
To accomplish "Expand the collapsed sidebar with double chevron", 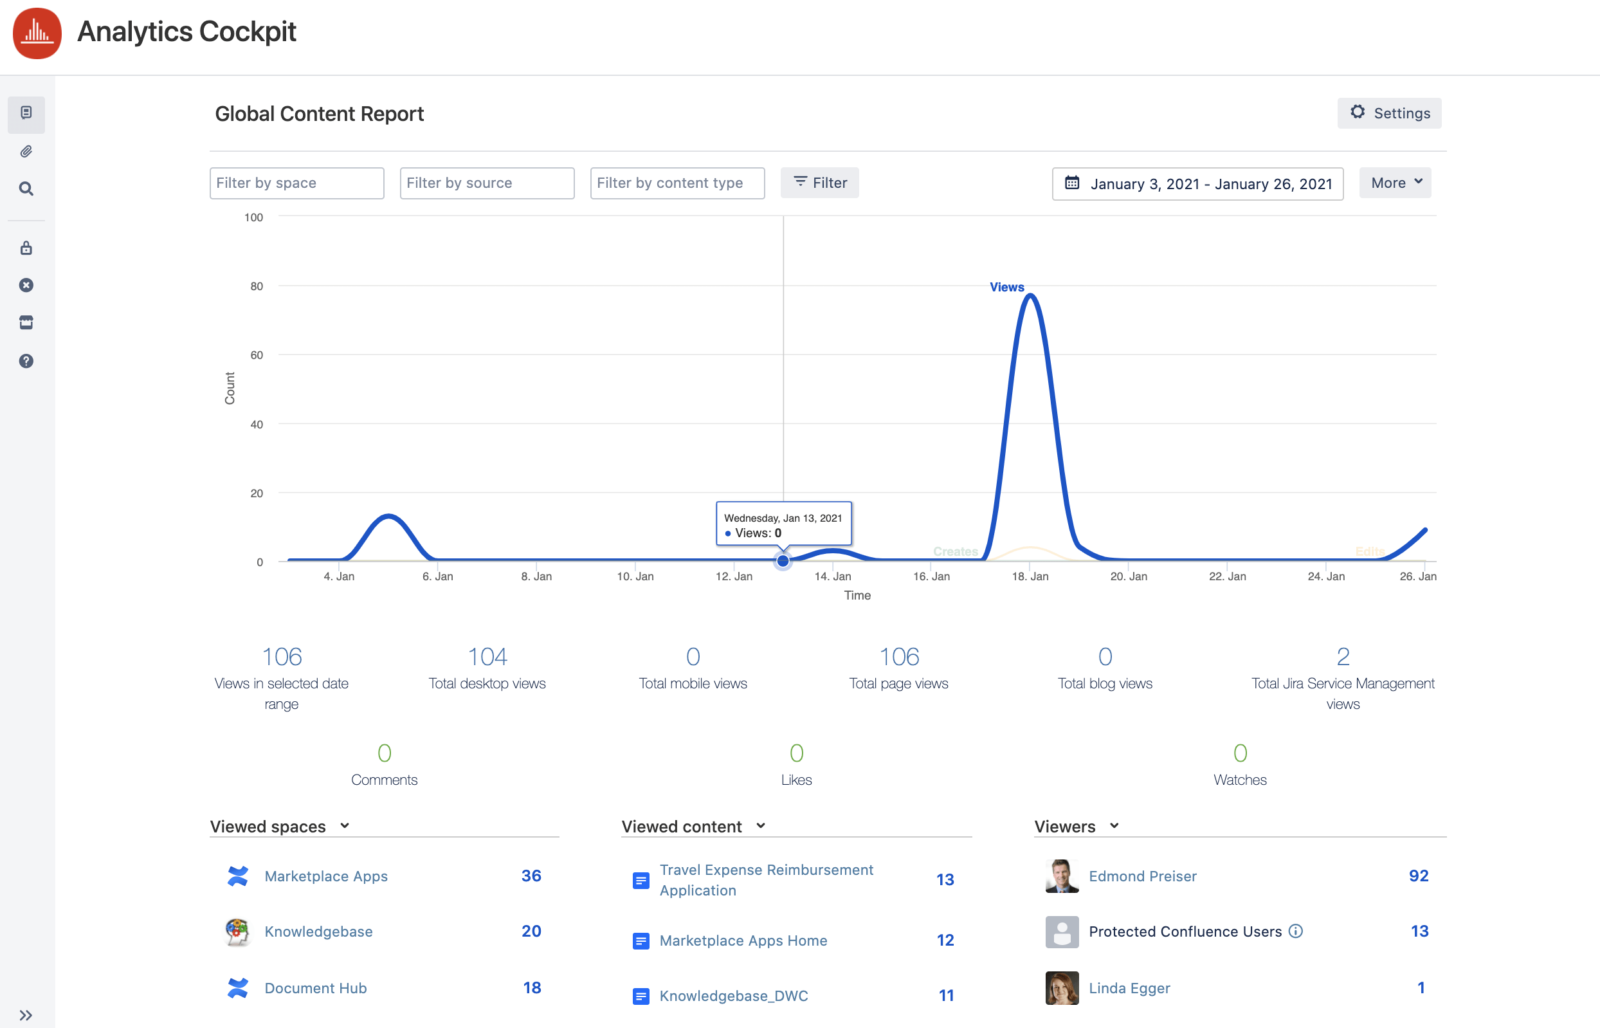I will click(x=26, y=1014).
